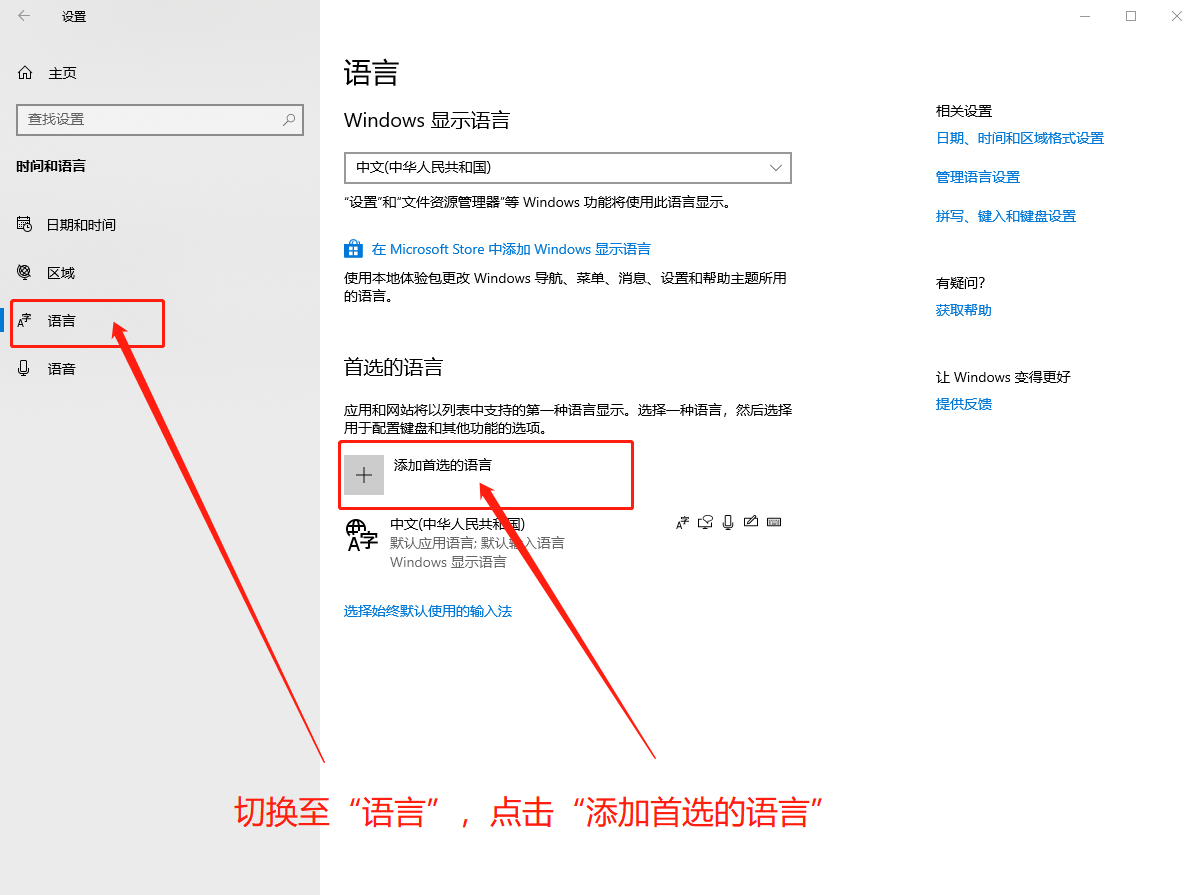Click the display language feature icon

pos(683,522)
